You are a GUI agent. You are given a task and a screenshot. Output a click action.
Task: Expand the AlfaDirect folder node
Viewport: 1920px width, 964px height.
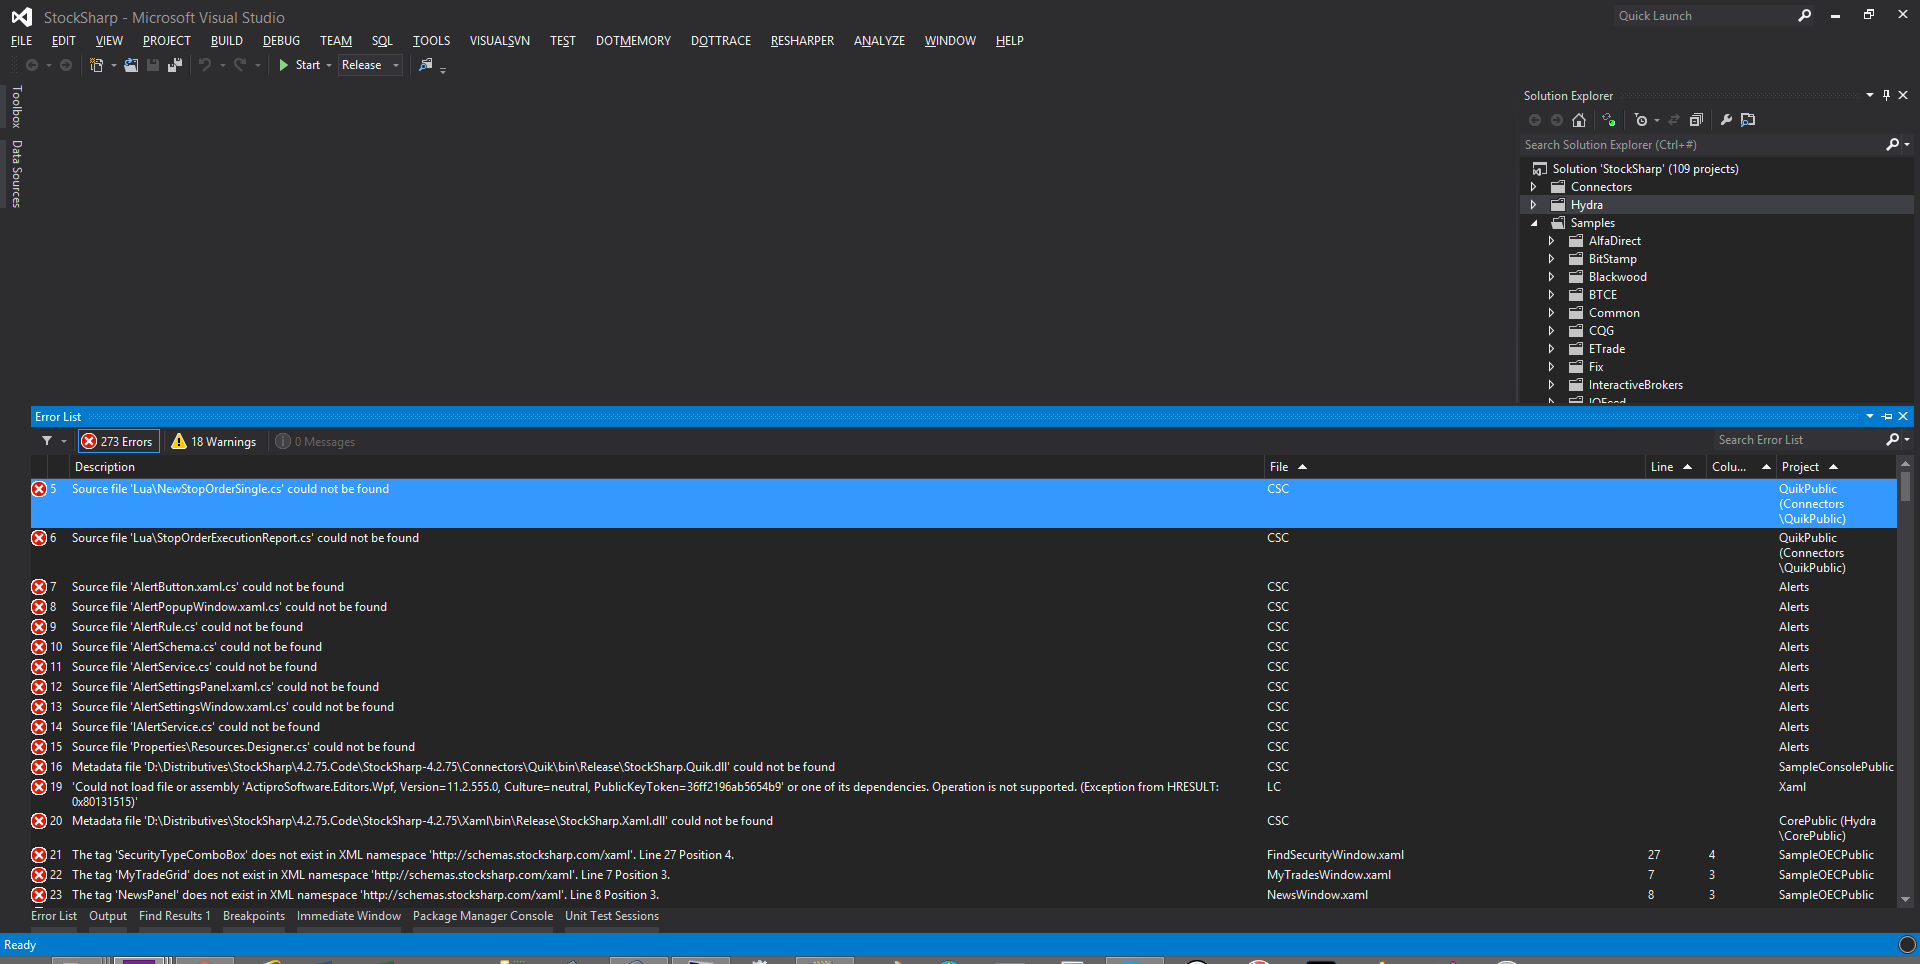[x=1551, y=241]
